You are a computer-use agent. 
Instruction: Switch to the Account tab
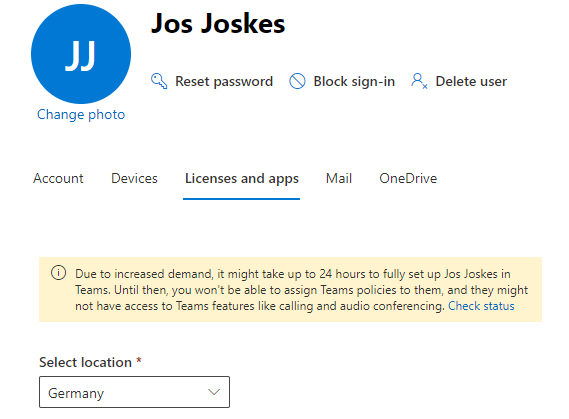(x=58, y=178)
